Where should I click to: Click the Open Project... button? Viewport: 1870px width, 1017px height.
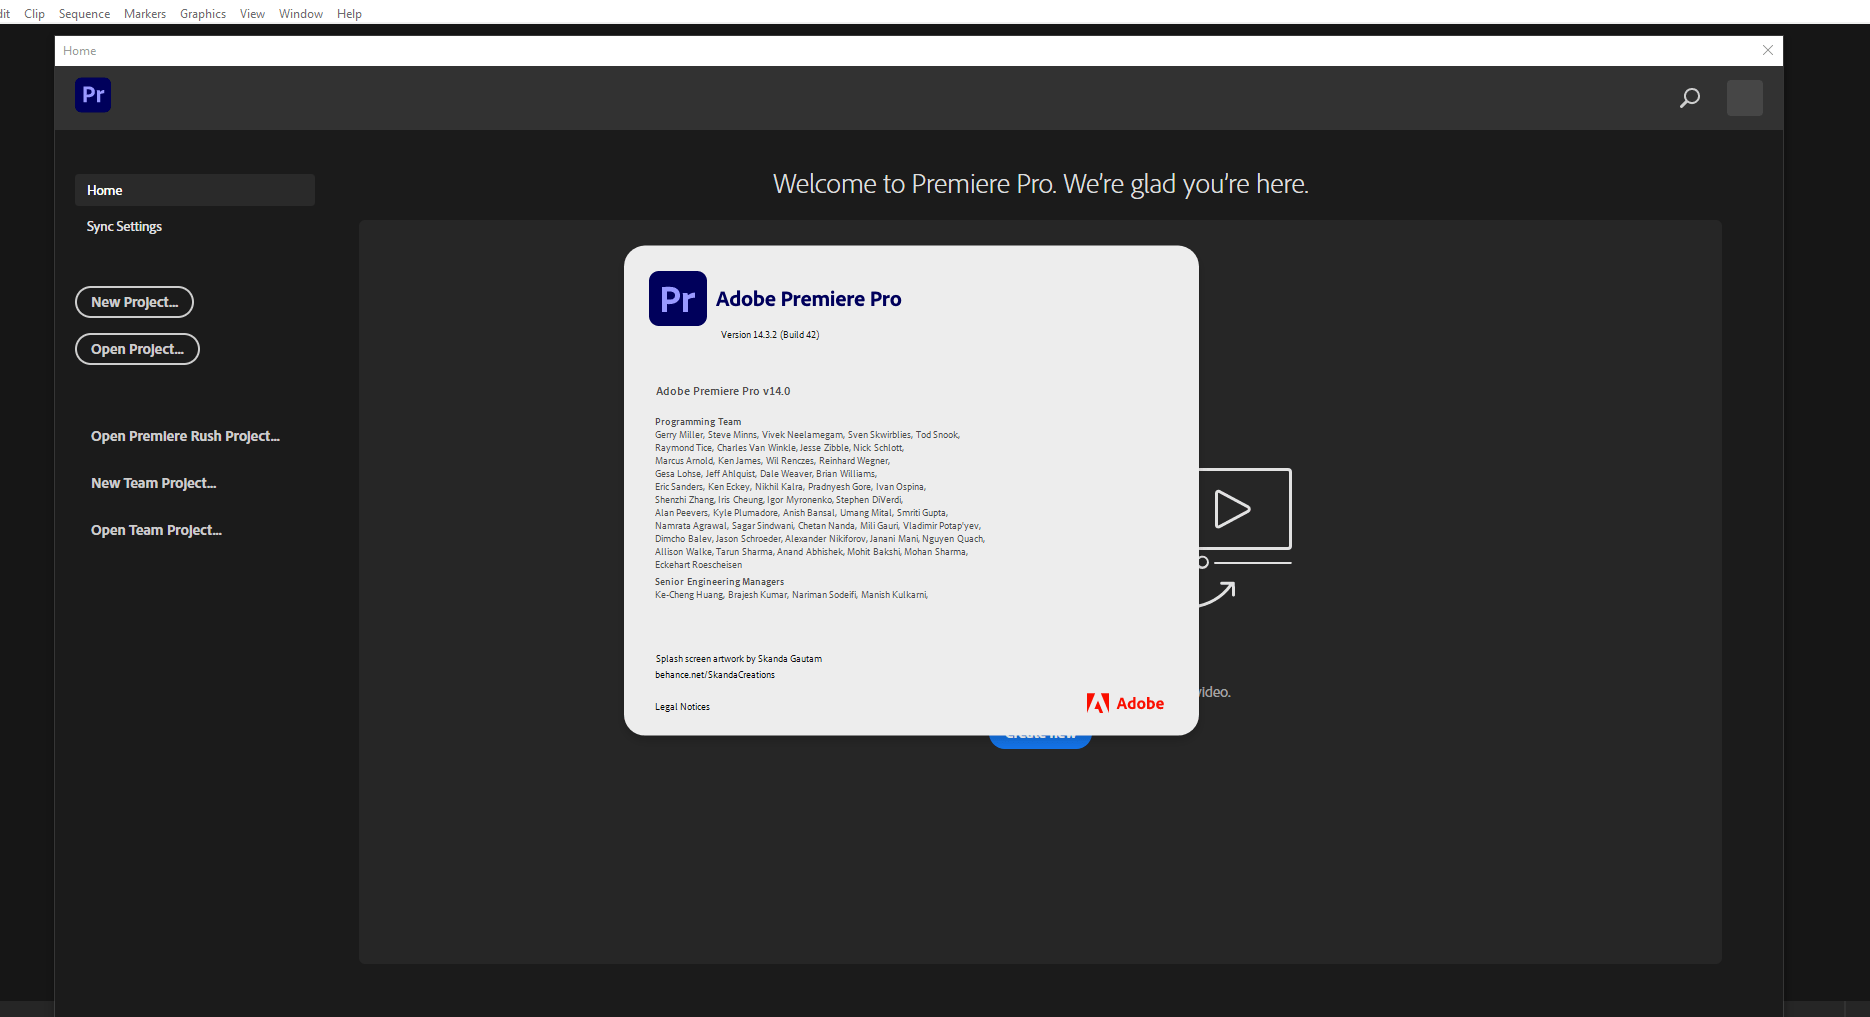(x=137, y=349)
